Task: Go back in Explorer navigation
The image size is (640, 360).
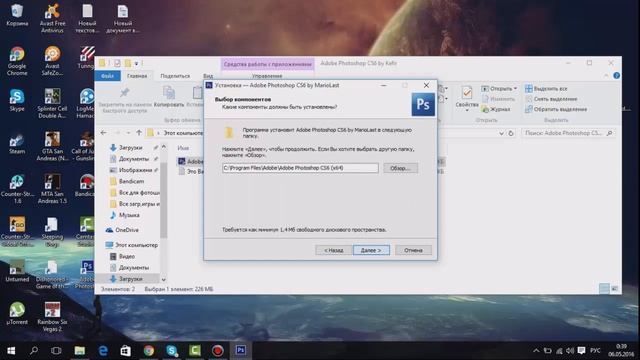Action: click(104, 133)
